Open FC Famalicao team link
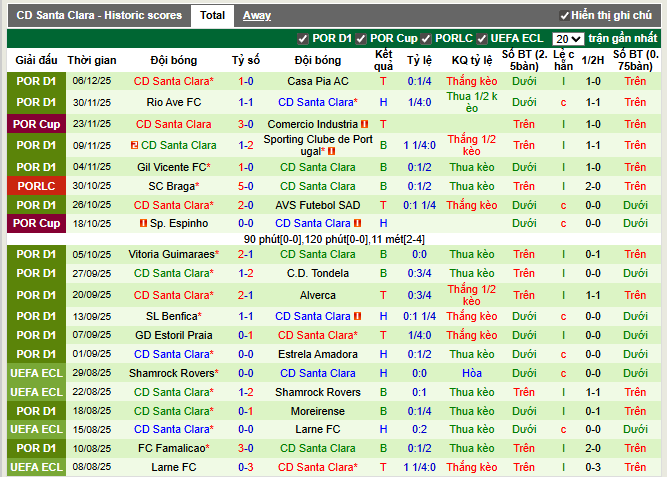This screenshot has height=477, width=667. tap(171, 448)
